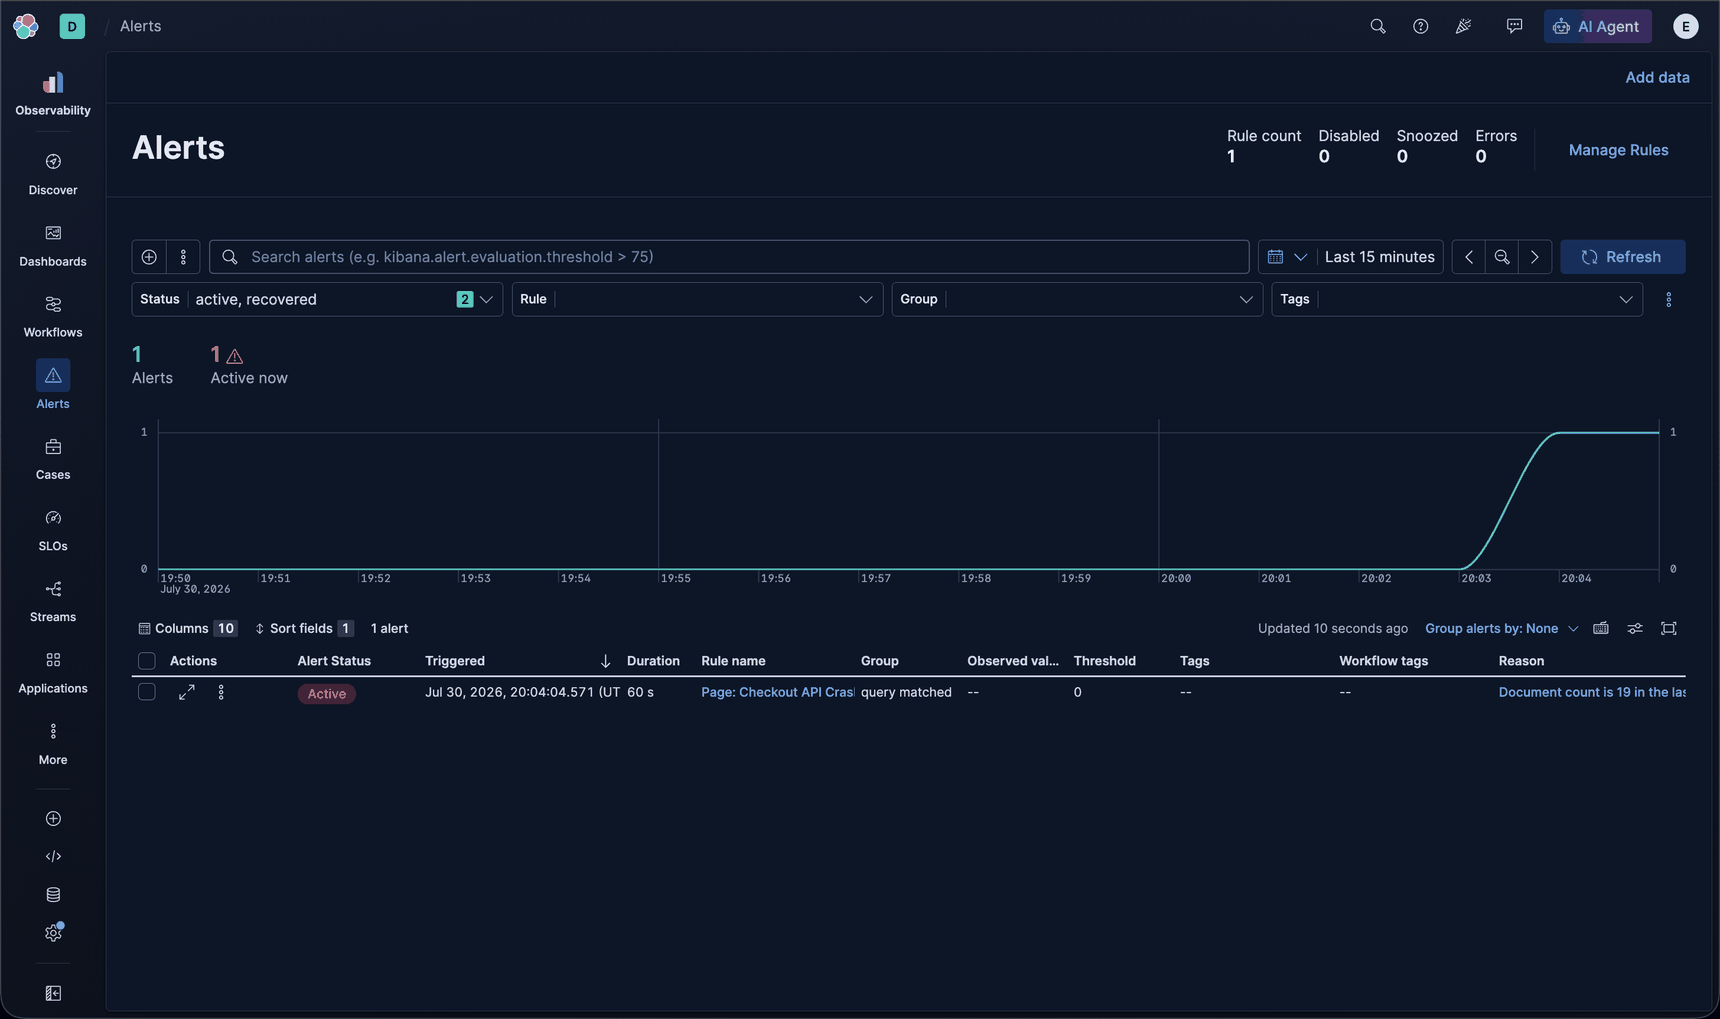Open the Columns selector
Viewport: 1720px width, 1019px height.
pyautogui.click(x=187, y=628)
